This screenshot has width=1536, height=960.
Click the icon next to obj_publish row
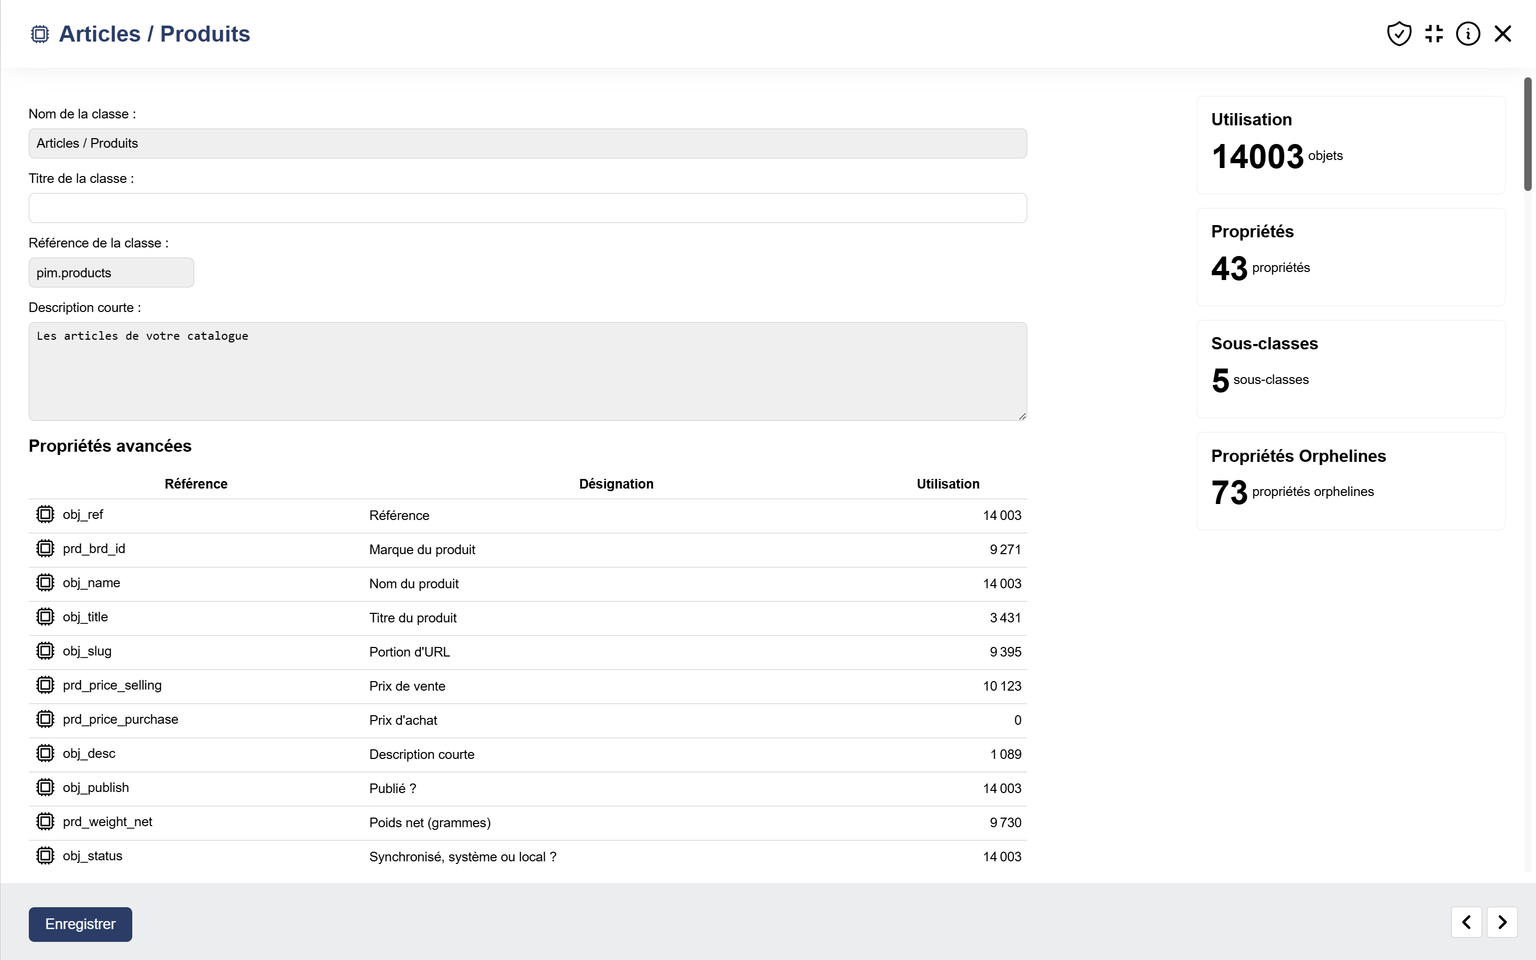tap(45, 788)
